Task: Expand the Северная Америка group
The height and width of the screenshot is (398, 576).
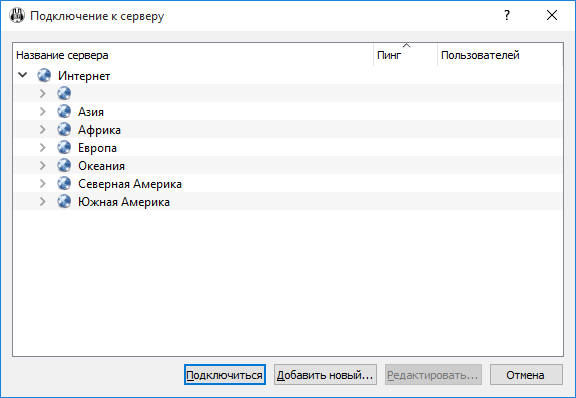Action: point(43,183)
